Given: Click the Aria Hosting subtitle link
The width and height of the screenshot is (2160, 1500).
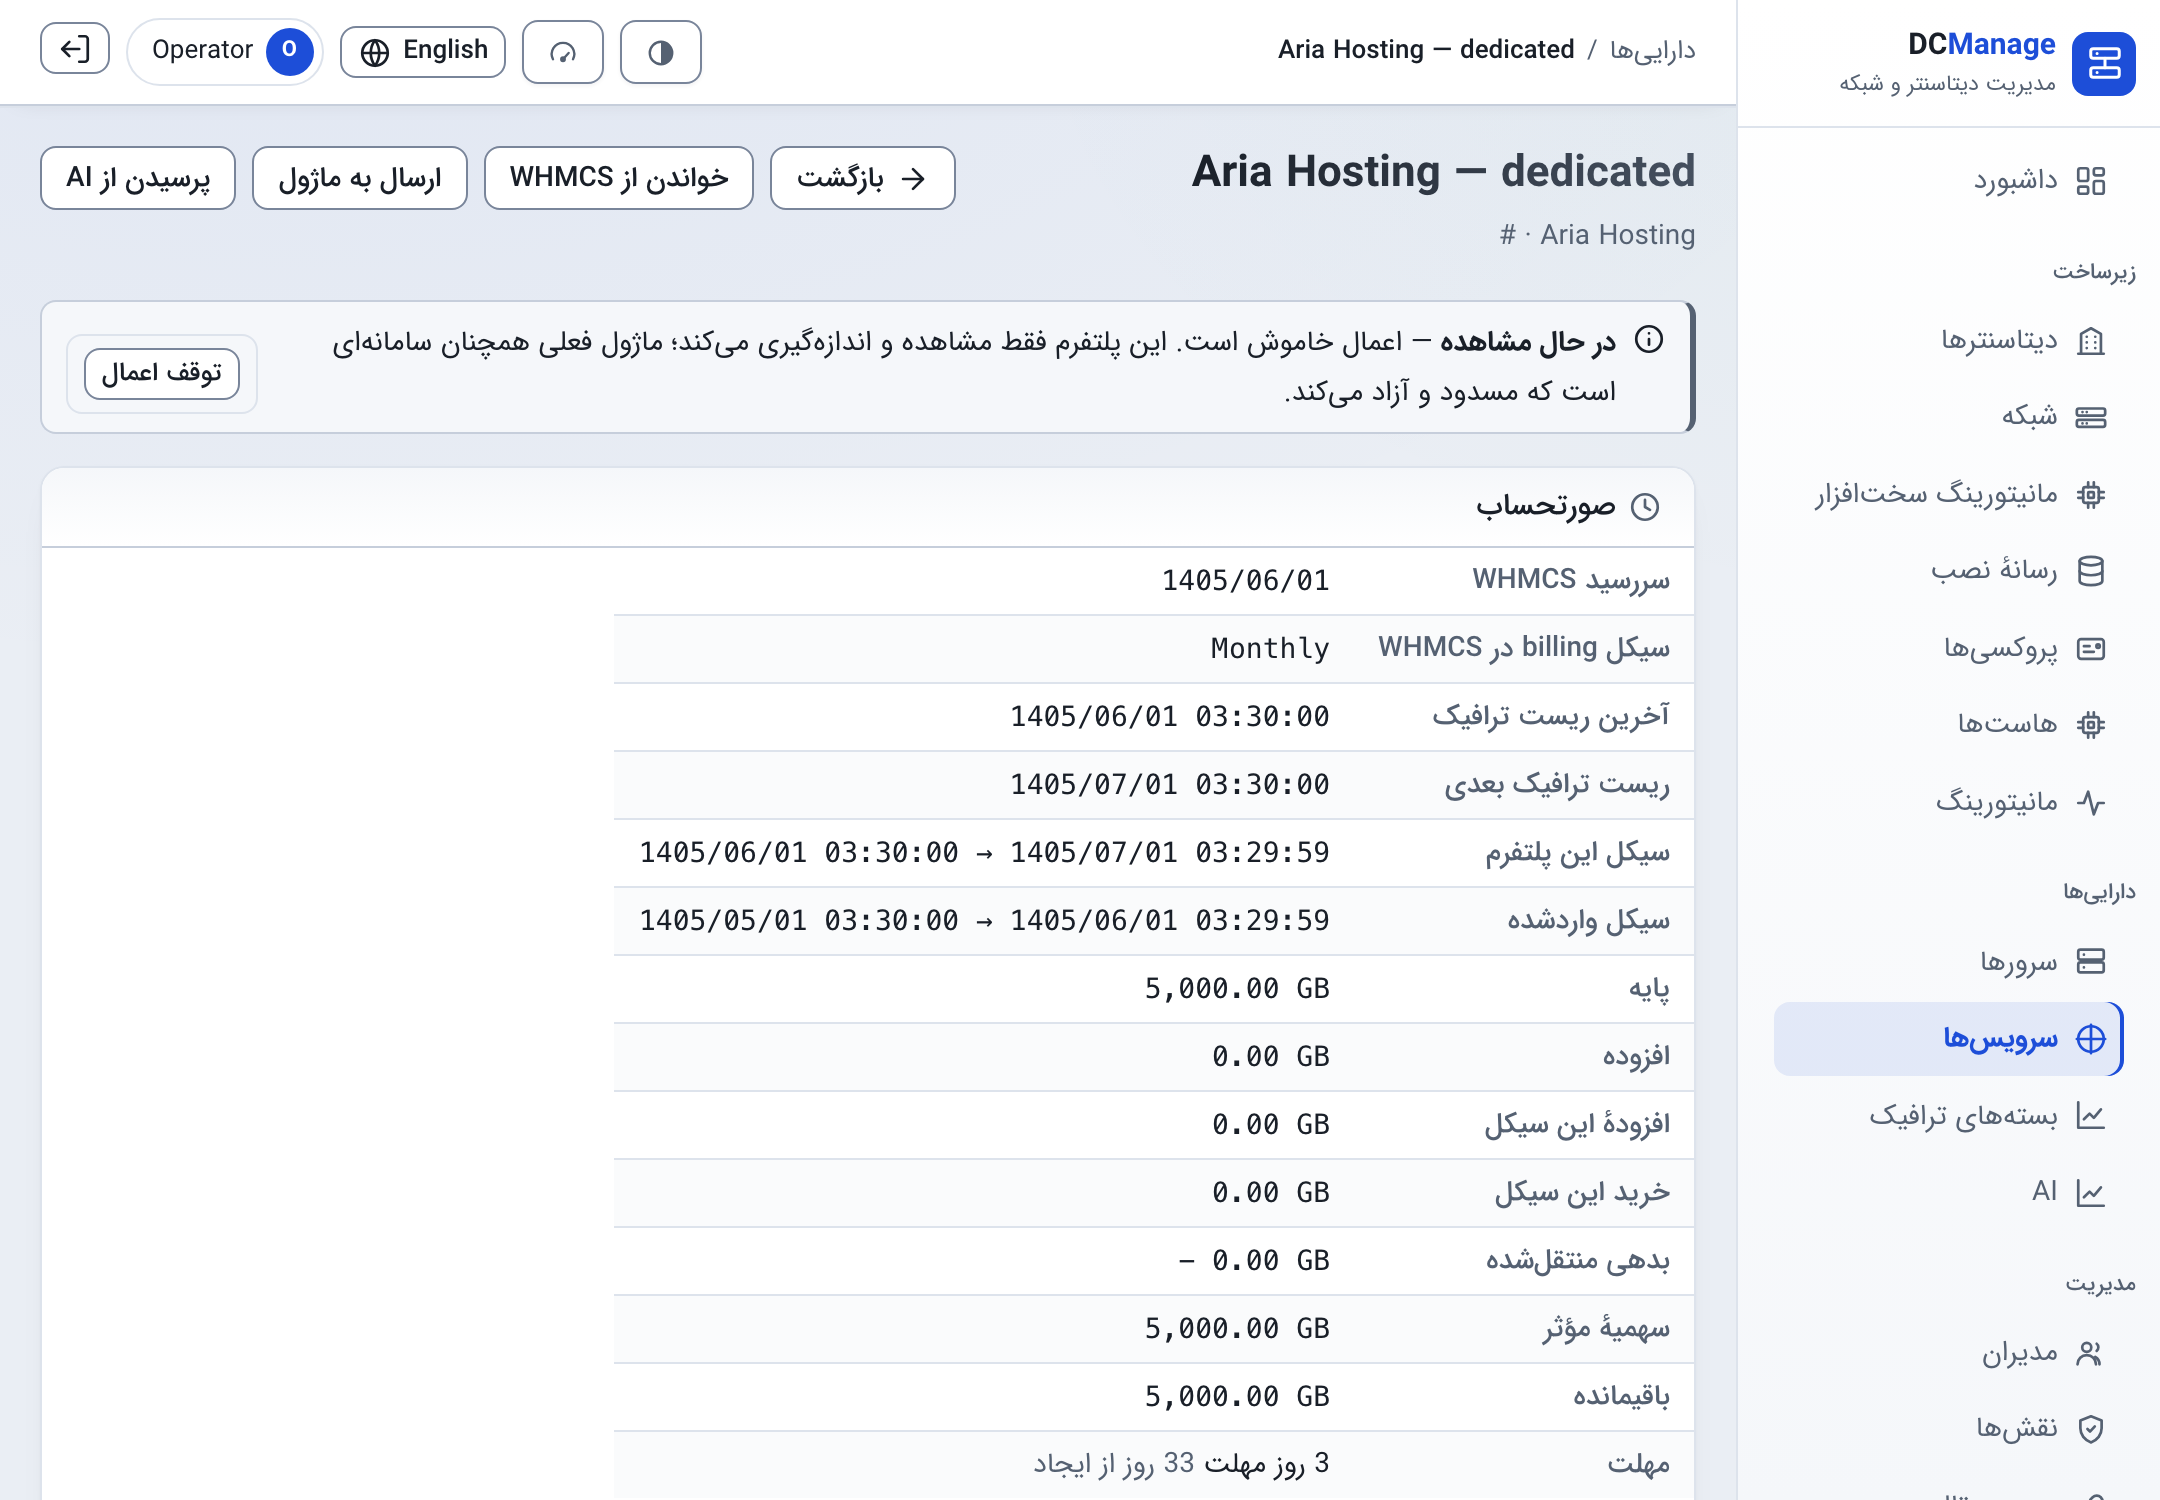Looking at the screenshot, I should coord(1617,235).
